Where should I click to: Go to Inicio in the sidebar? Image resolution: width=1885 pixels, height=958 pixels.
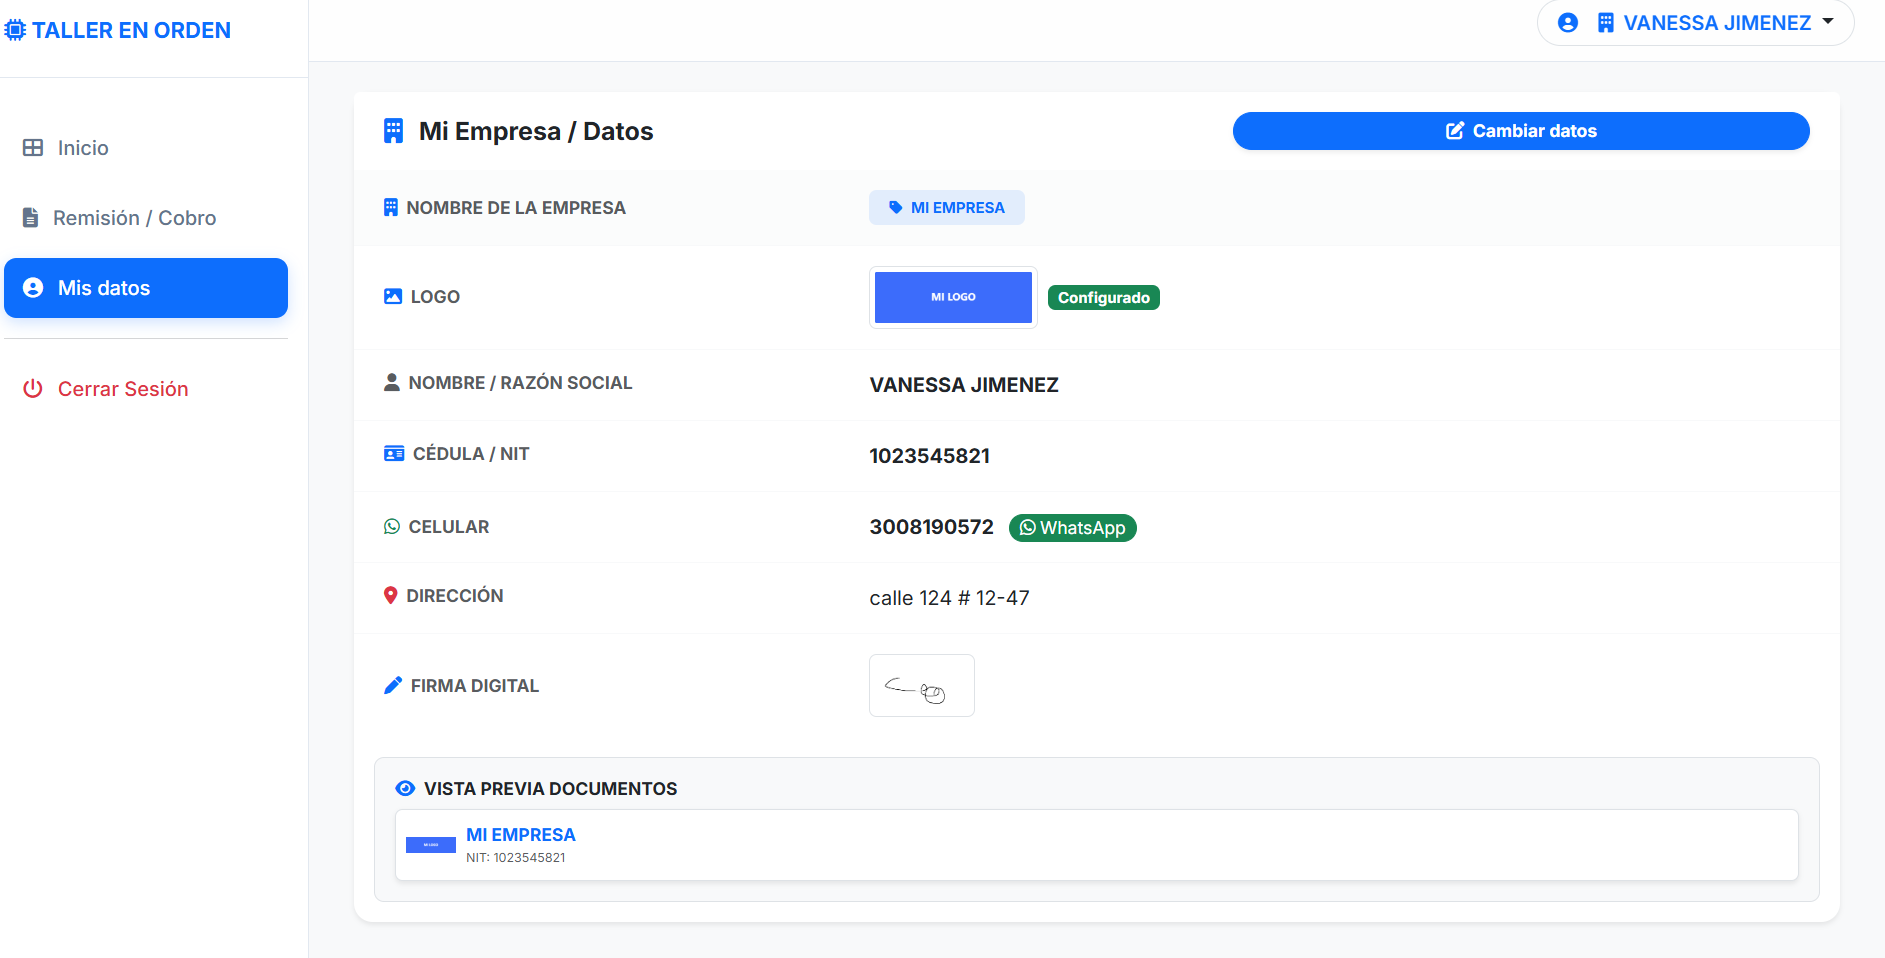click(x=146, y=148)
